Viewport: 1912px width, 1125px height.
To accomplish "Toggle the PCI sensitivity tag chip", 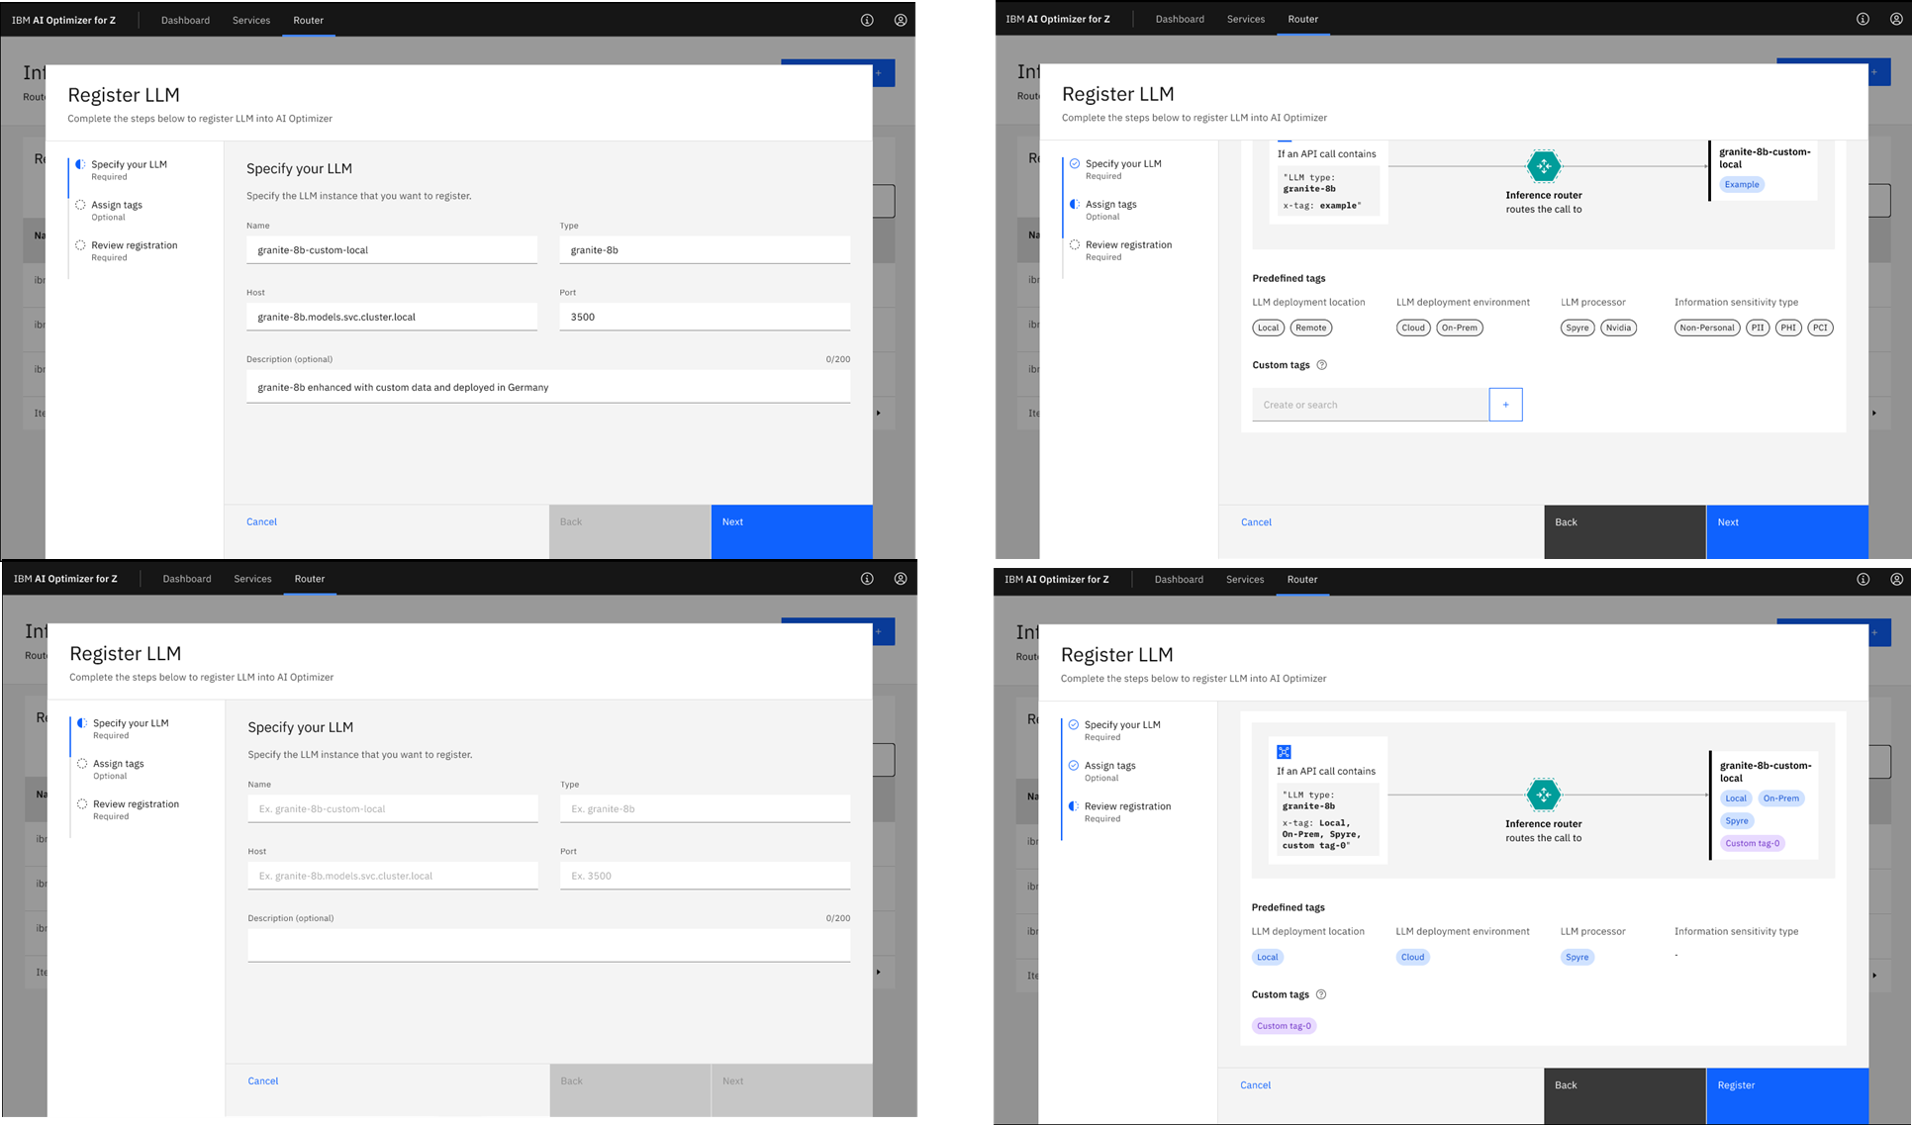I will tap(1821, 328).
